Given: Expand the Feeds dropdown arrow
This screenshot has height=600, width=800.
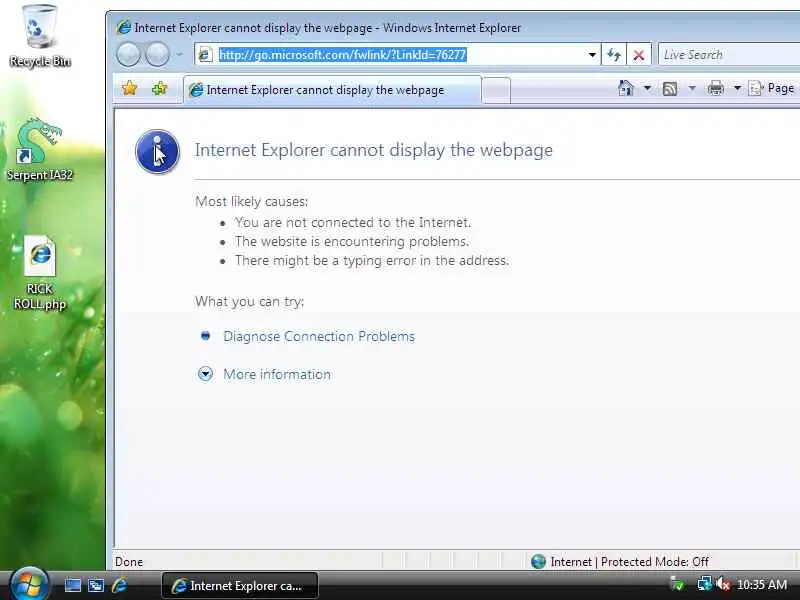Looking at the screenshot, I should point(692,88).
